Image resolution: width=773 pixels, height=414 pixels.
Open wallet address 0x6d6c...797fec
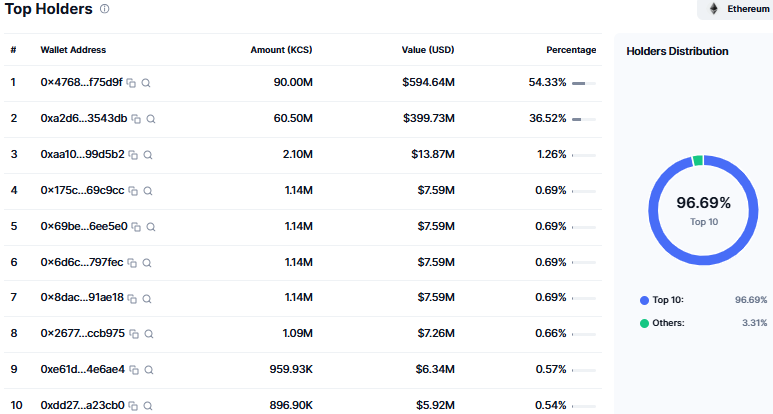(x=82, y=262)
